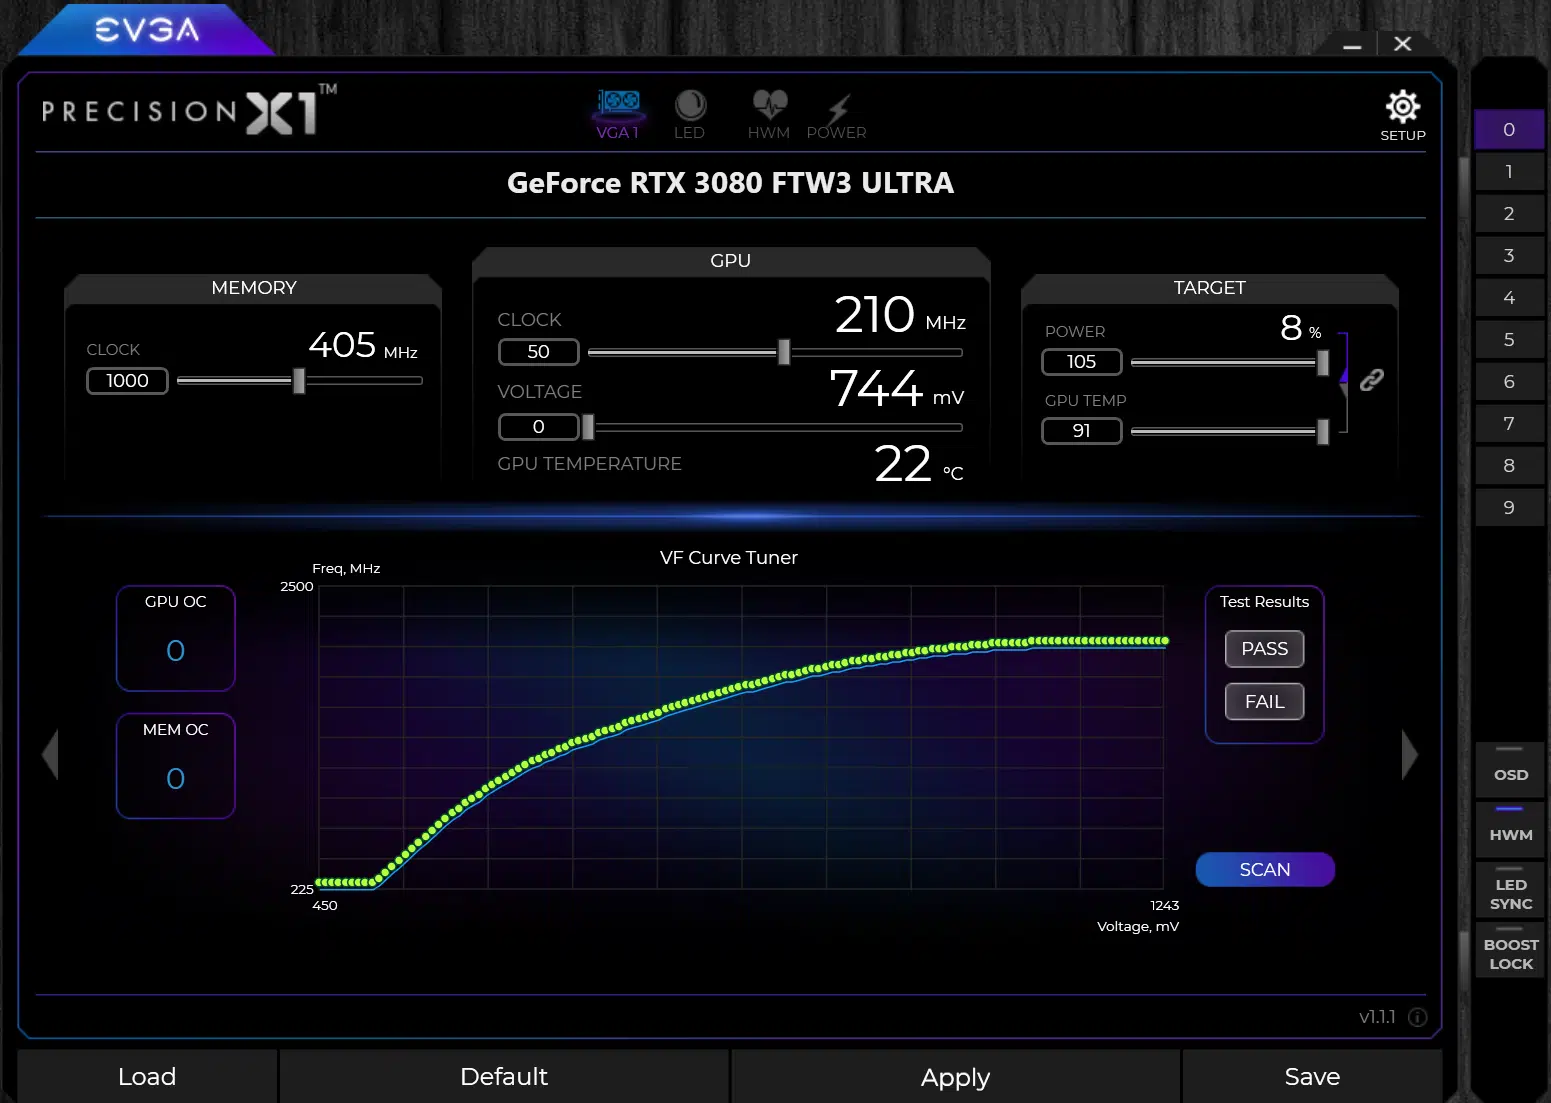Click the 22 °C temperature reading
1551x1103 pixels.
pyautogui.click(x=919, y=464)
